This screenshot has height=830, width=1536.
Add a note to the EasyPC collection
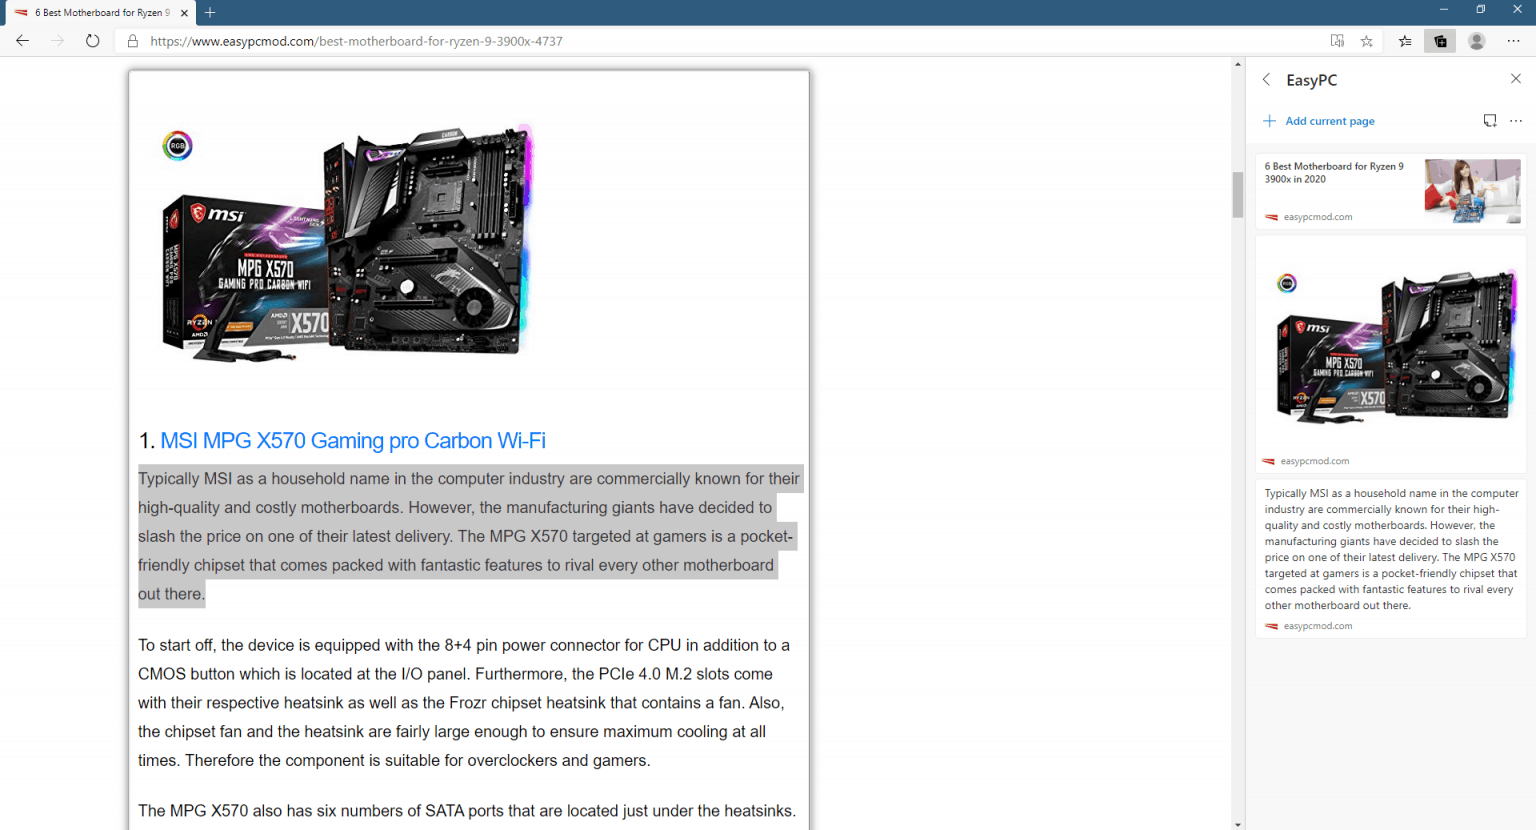tap(1490, 120)
